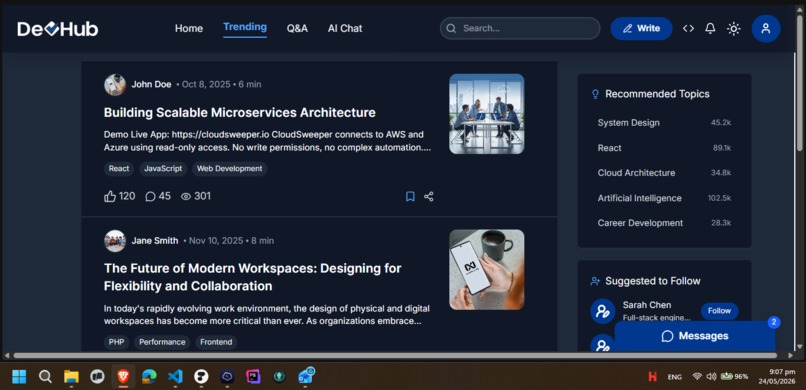Open the phone and coffee article thumbnail
This screenshot has height=390, width=806.
486,269
